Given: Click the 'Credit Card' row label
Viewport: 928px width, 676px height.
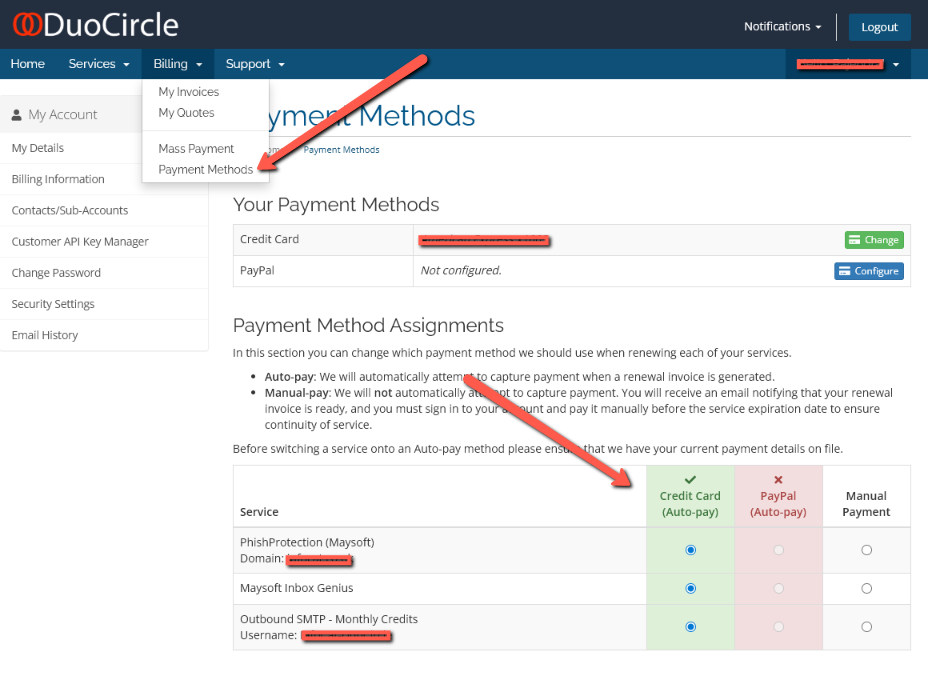Looking at the screenshot, I should [x=269, y=239].
